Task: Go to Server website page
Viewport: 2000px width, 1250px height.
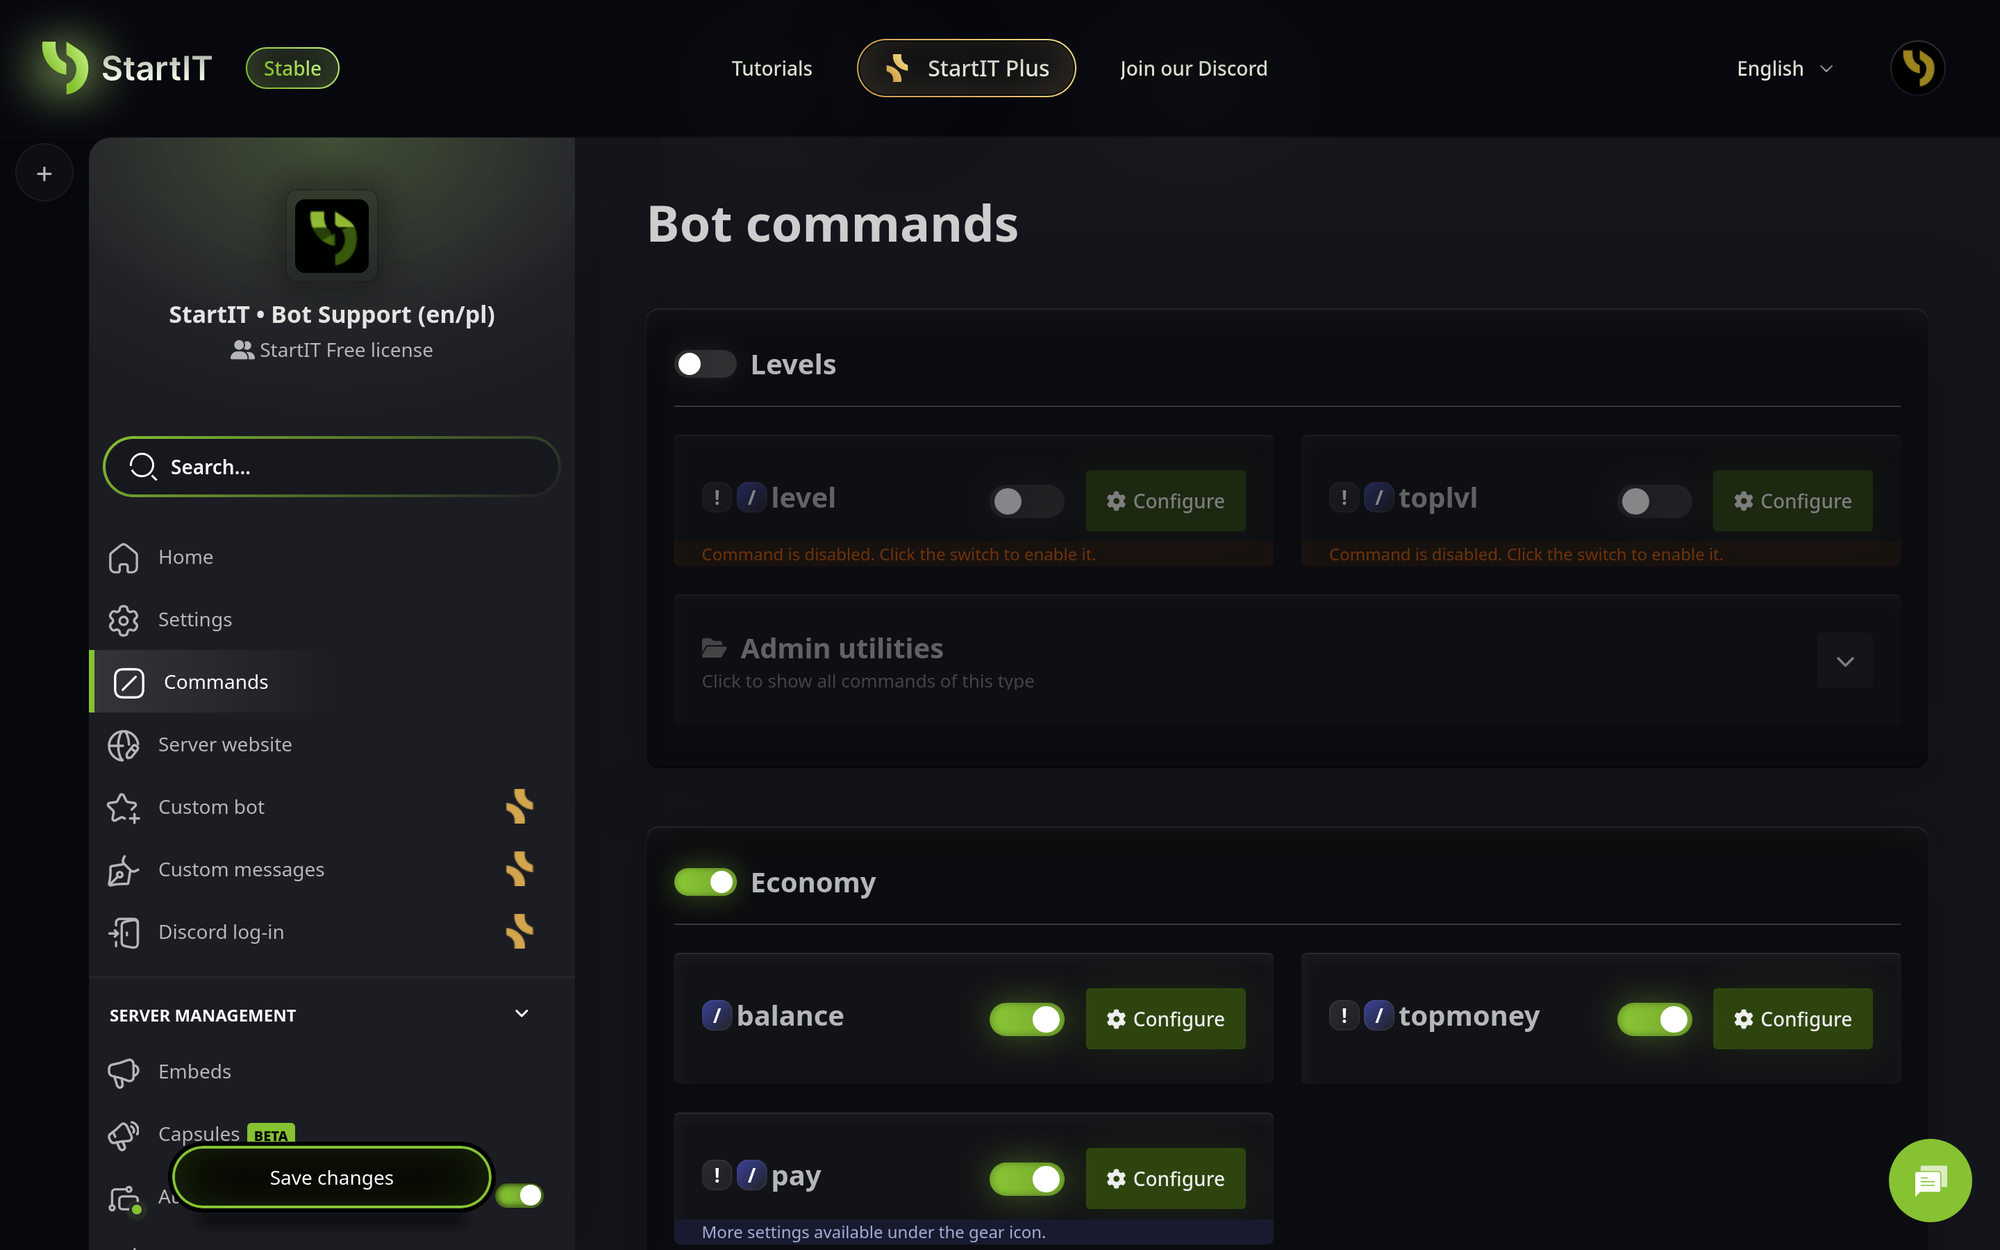Action: coord(332,745)
